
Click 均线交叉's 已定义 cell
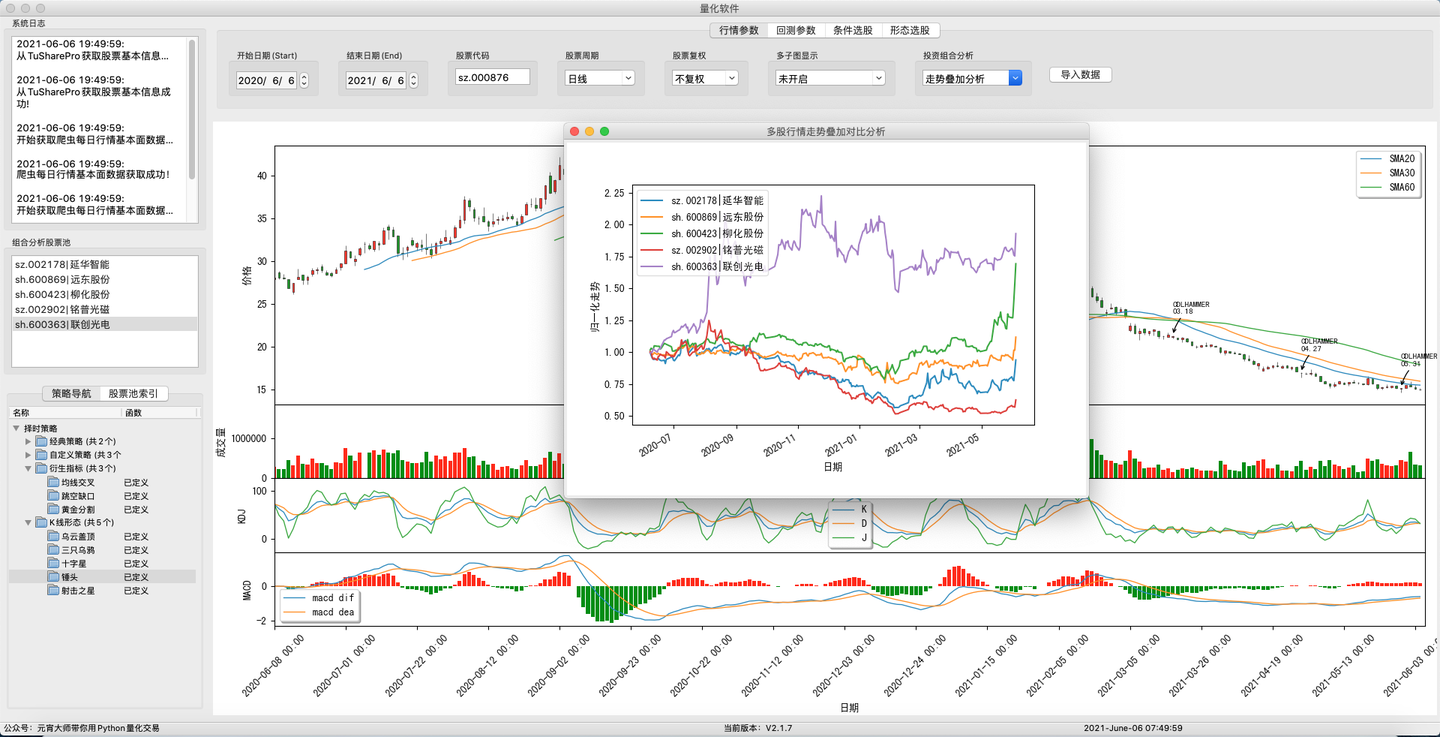136,482
